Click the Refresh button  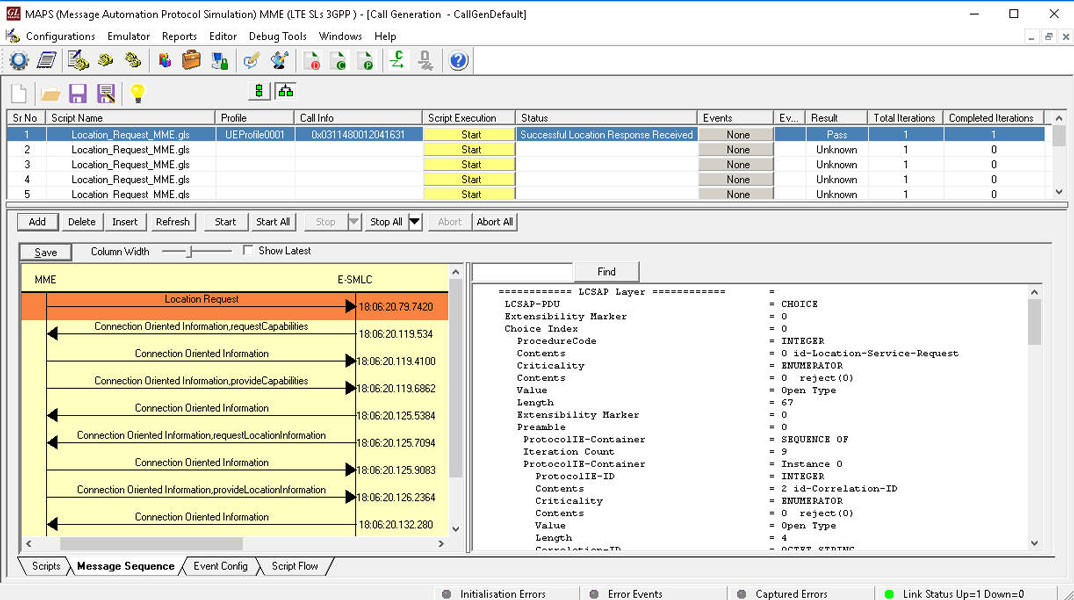[x=173, y=222]
